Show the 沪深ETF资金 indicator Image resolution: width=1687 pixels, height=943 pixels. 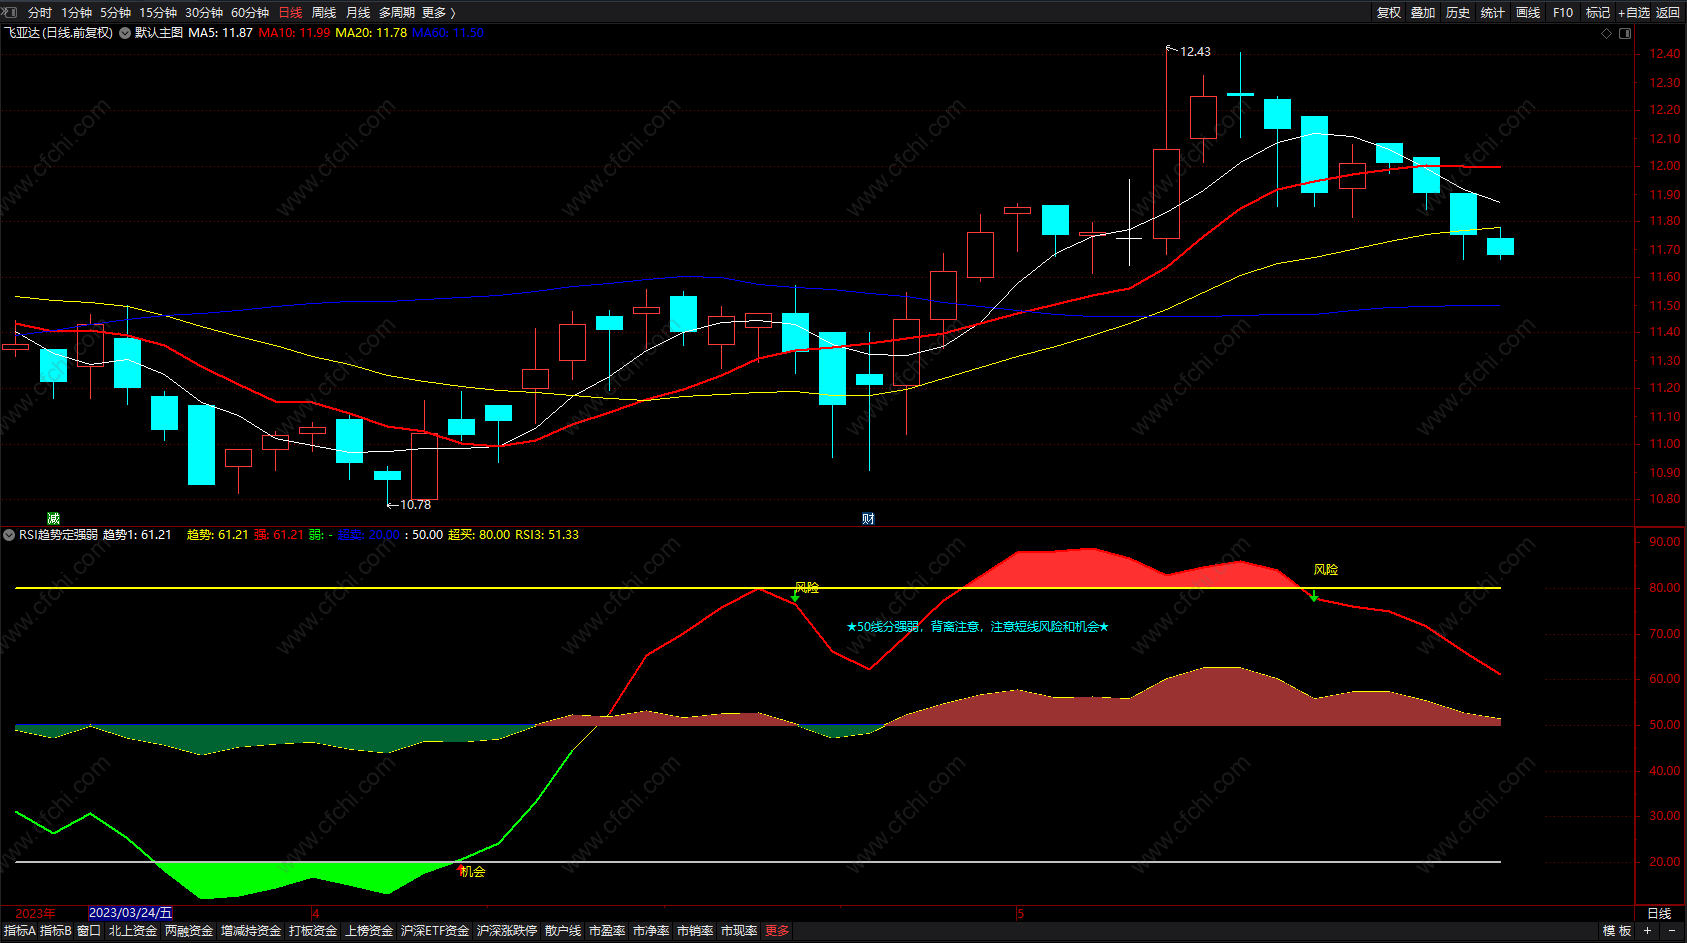click(435, 931)
